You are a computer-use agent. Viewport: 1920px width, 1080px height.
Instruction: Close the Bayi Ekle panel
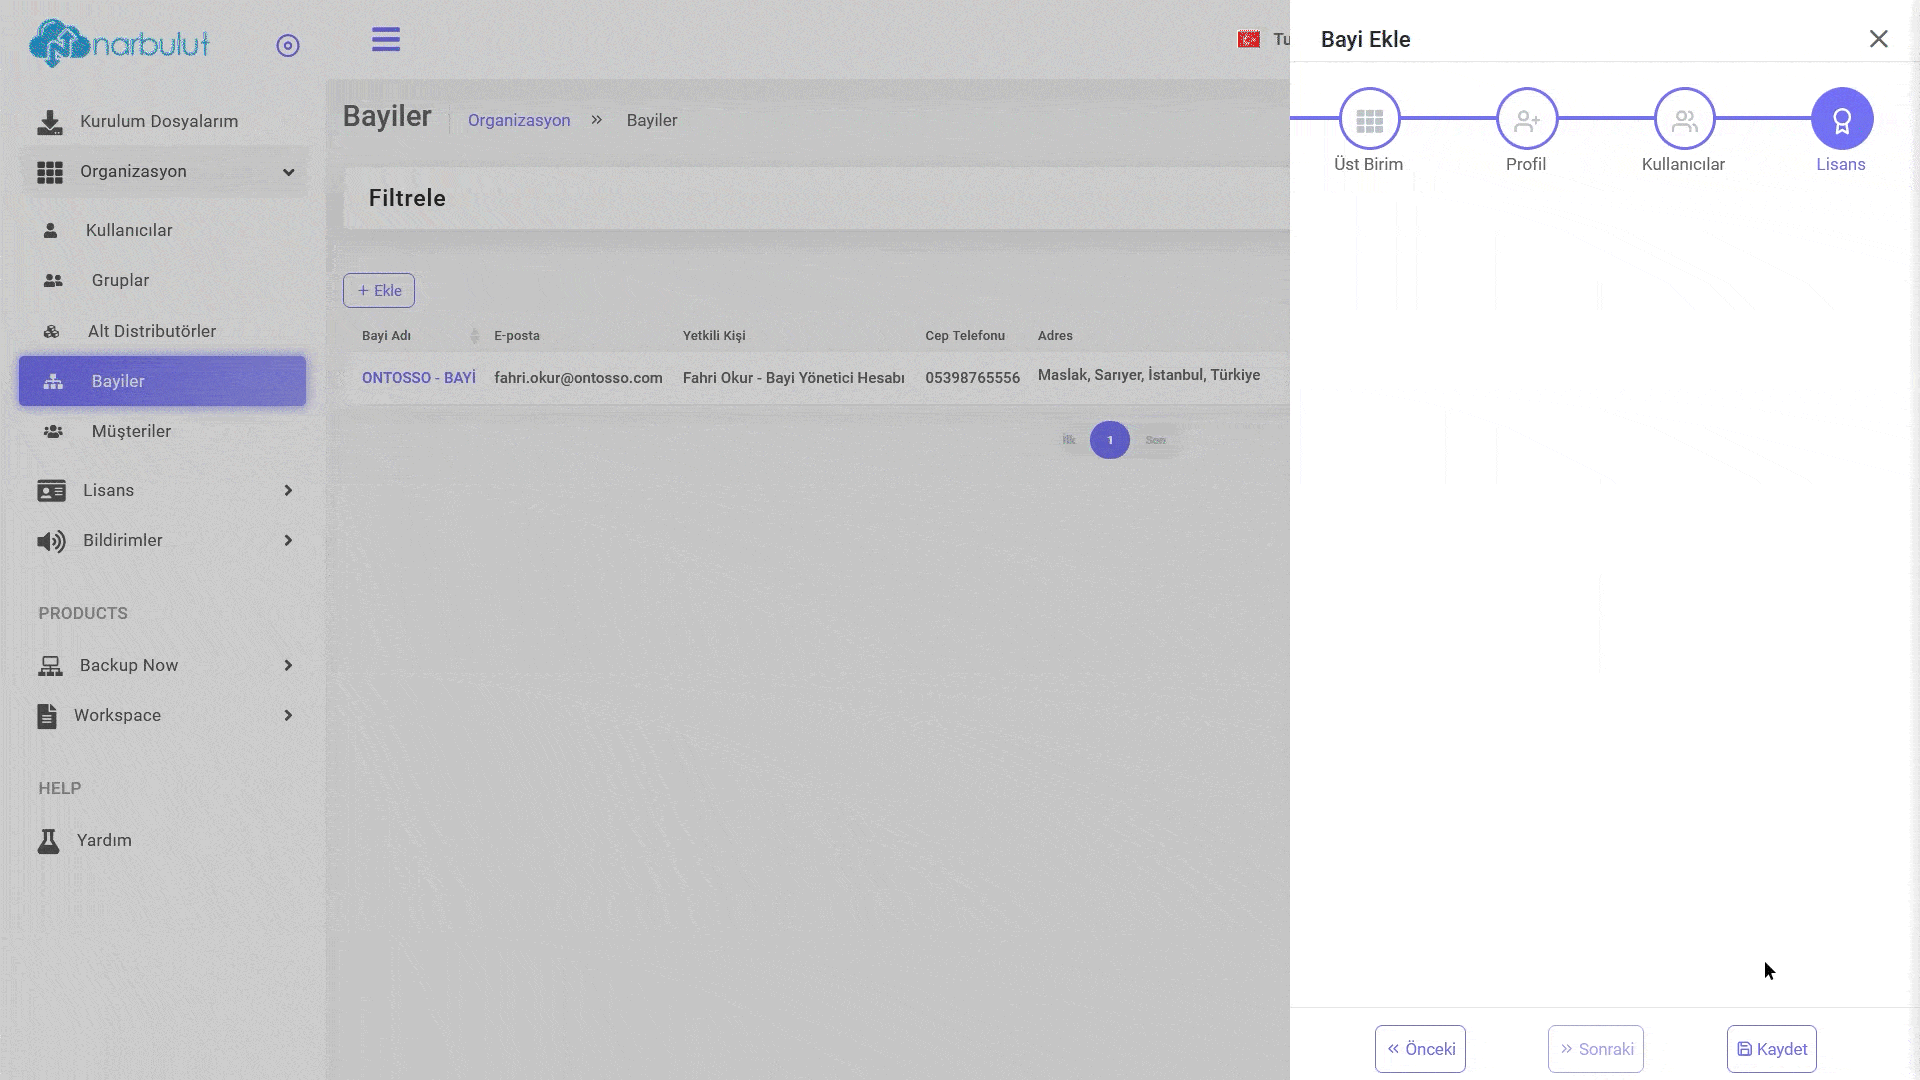[1879, 39]
